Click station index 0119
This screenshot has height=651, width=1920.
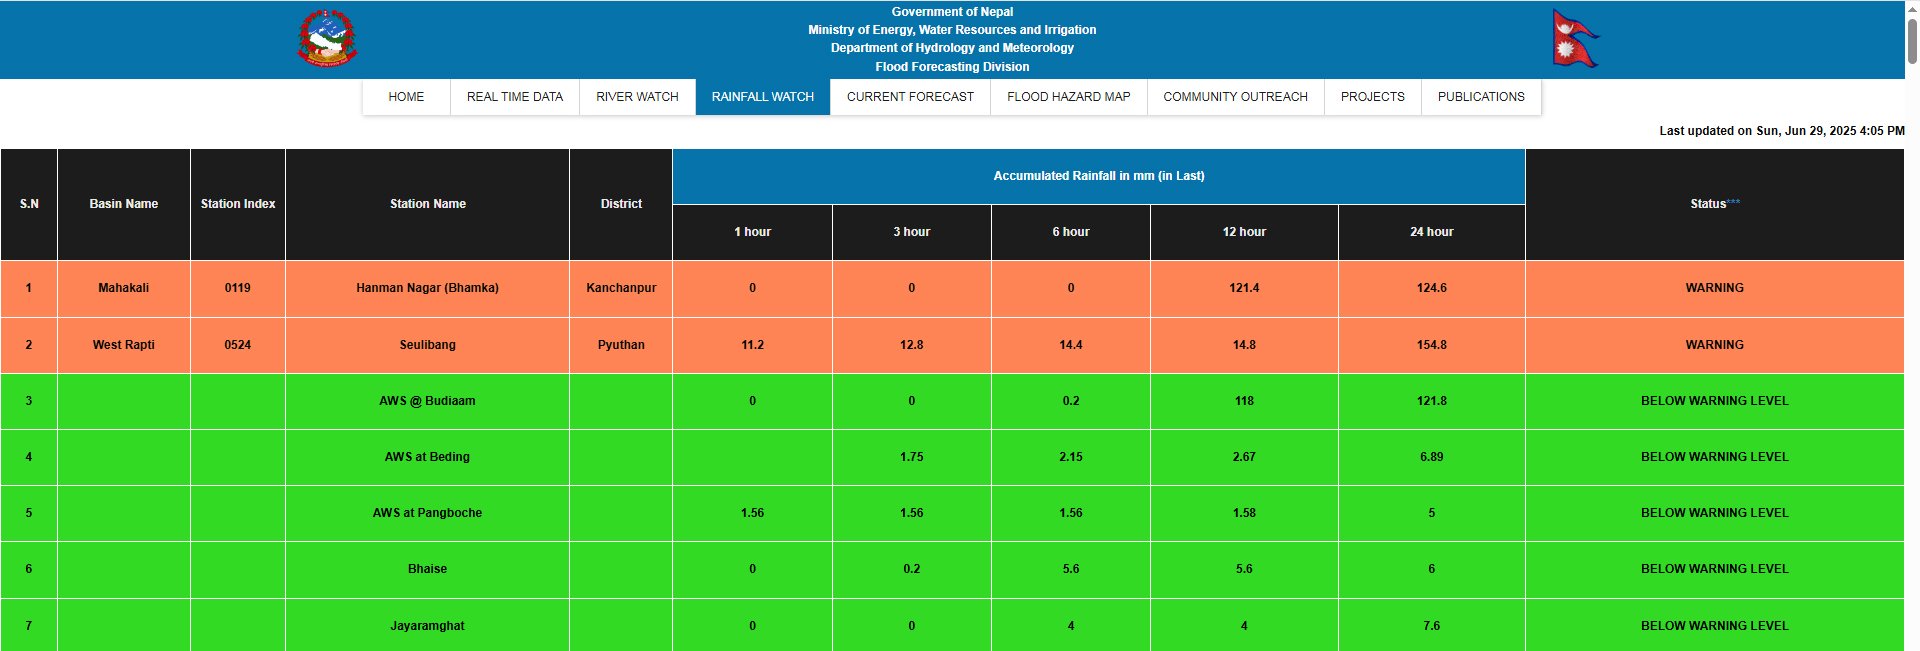[238, 288]
